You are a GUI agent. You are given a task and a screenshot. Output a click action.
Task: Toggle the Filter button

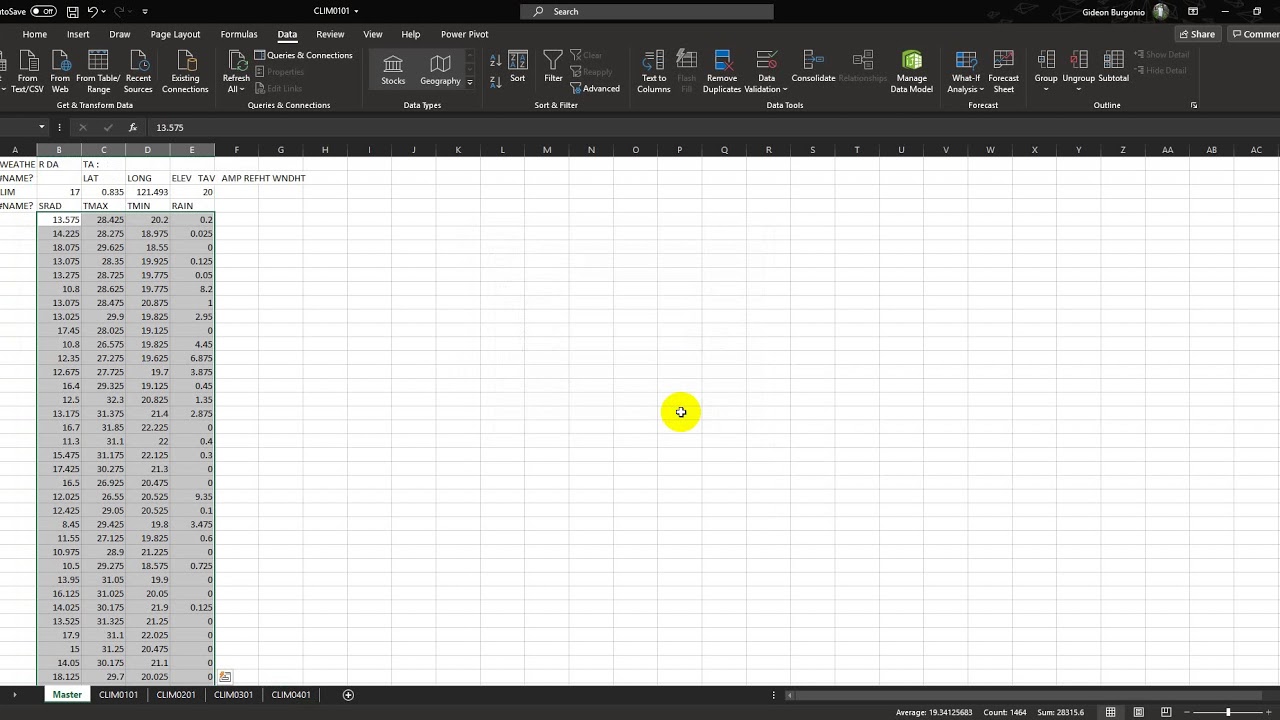pos(553,66)
